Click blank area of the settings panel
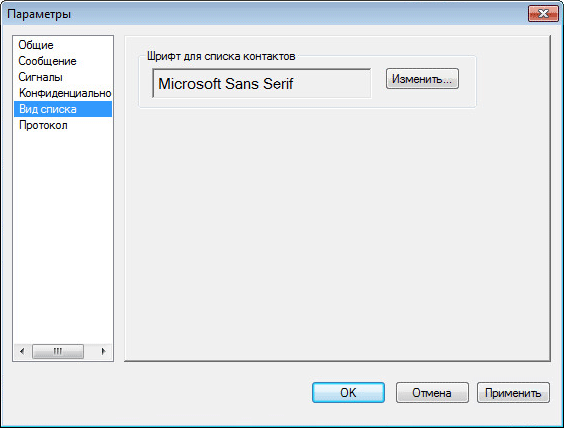This screenshot has height=428, width=564. [337, 234]
